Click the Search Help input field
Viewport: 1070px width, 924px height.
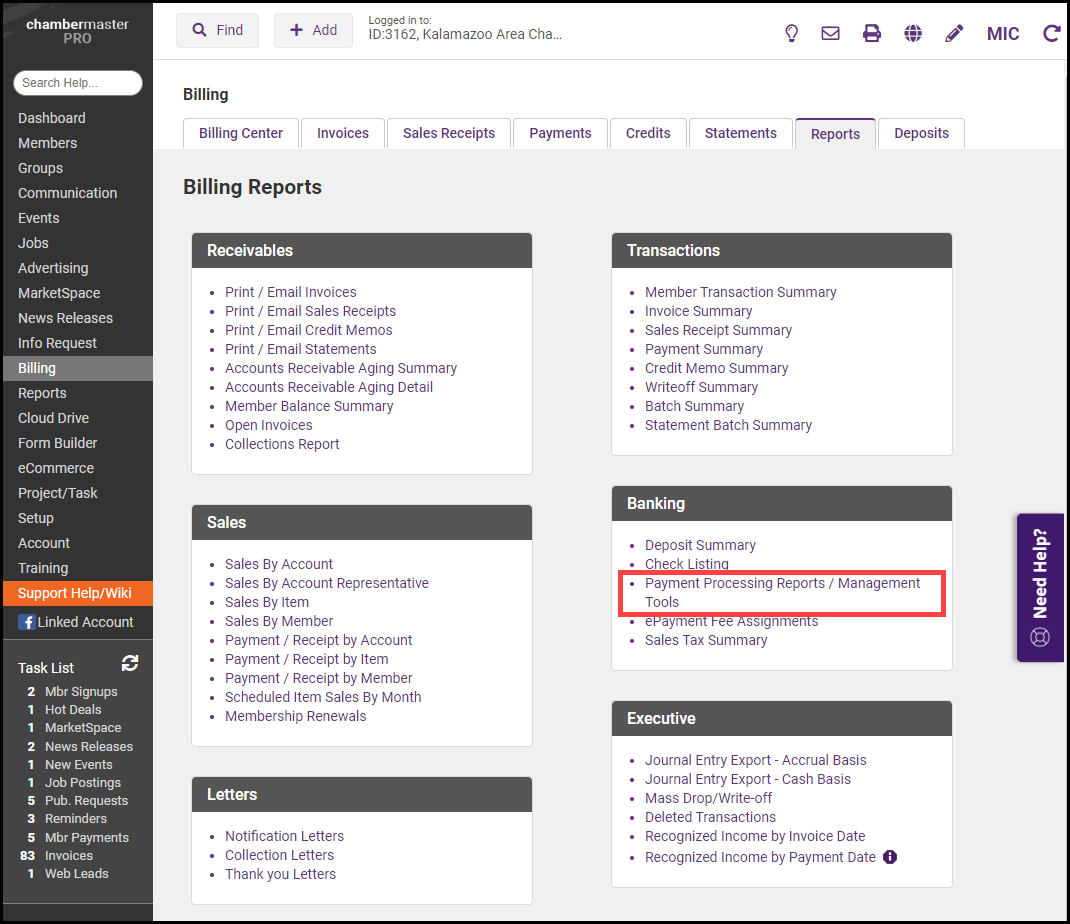click(78, 83)
